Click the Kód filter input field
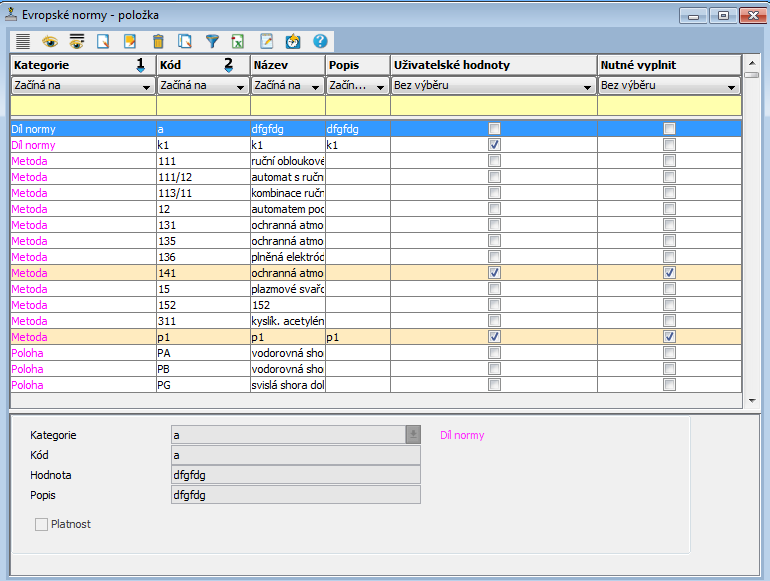Screen dimensions: 770x581 [203, 105]
